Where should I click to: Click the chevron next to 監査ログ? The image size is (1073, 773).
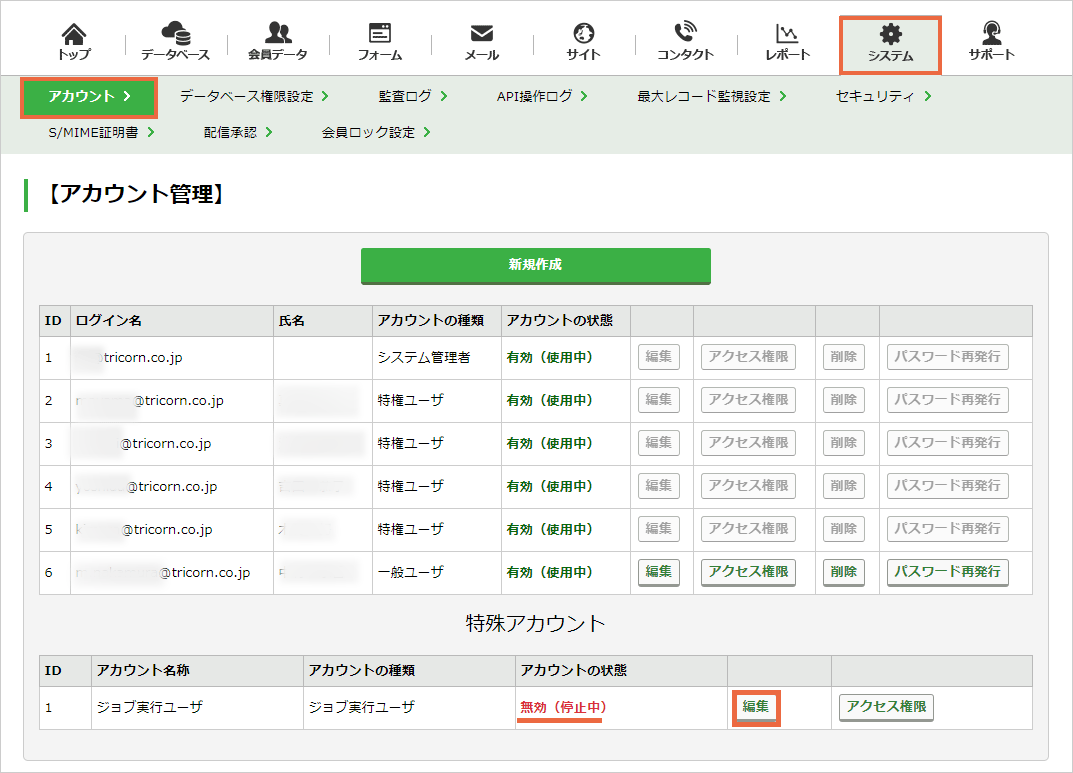(444, 96)
